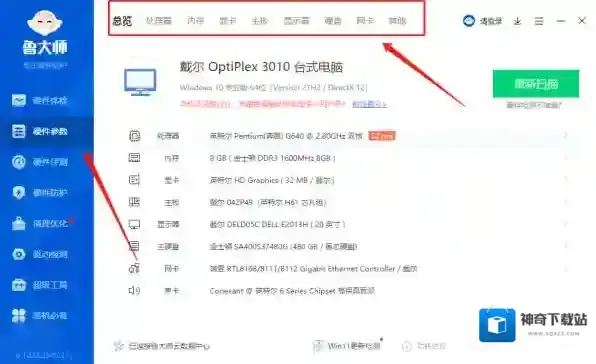Click the desktop computer icon beside OptiPlex title

140,82
